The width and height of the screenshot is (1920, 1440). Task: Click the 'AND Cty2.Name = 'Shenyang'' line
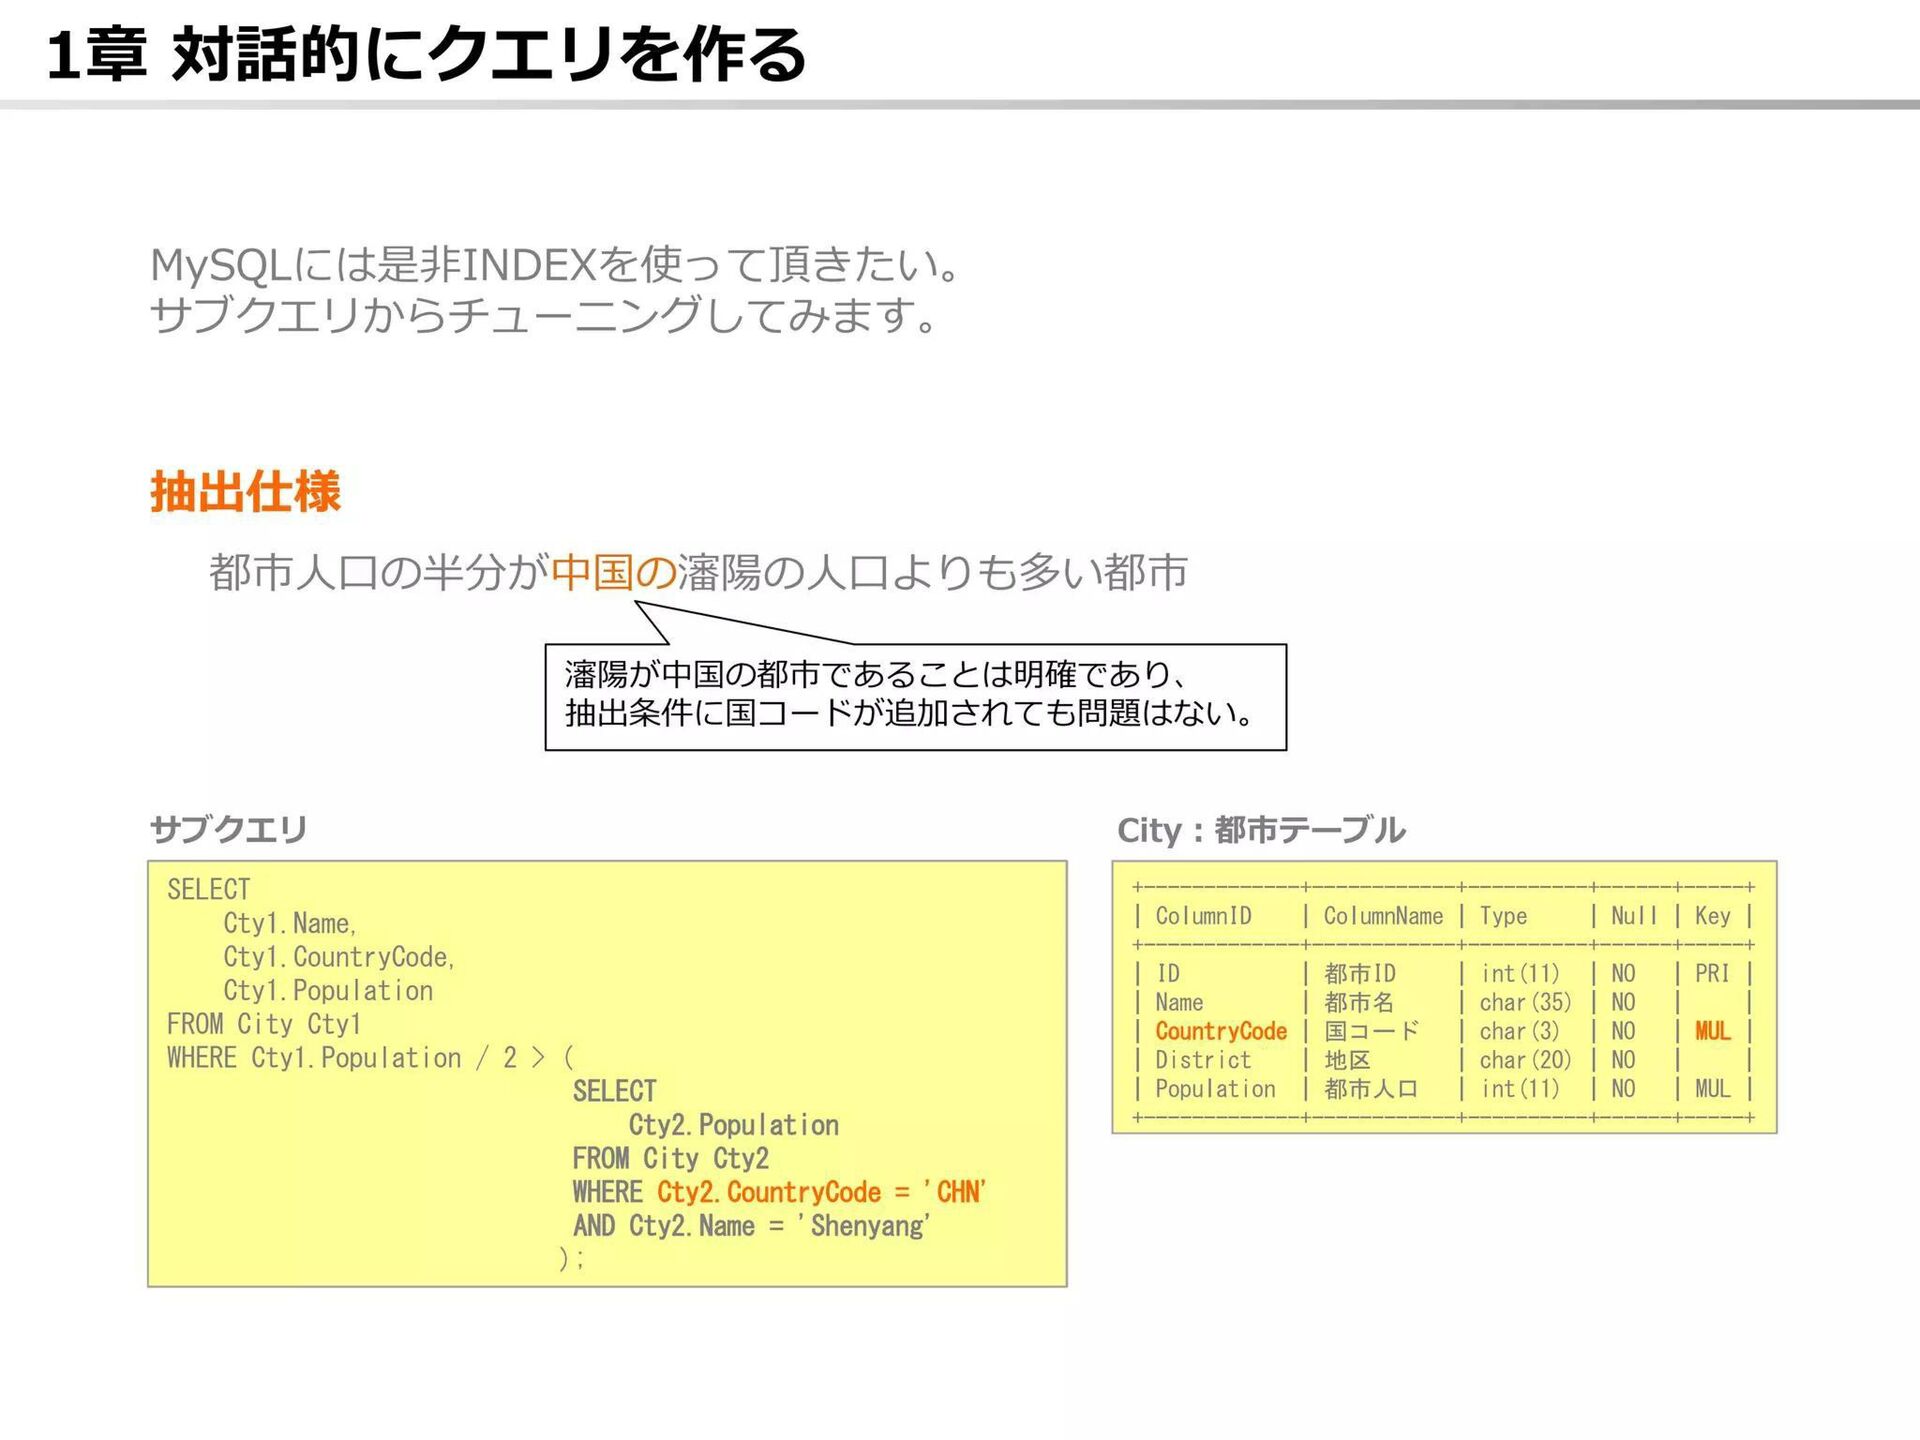[751, 1226]
